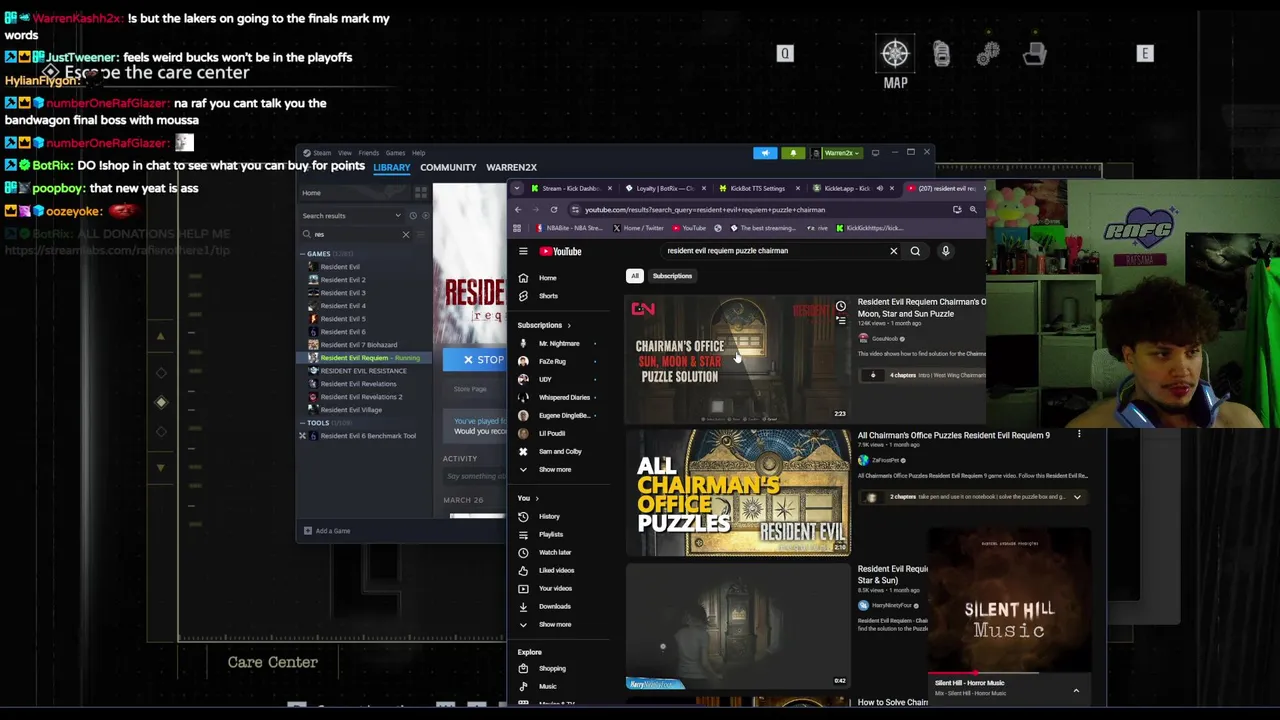This screenshot has height=720, width=1280.
Task: Open Playlists in YouTube sidebar
Action: click(551, 534)
